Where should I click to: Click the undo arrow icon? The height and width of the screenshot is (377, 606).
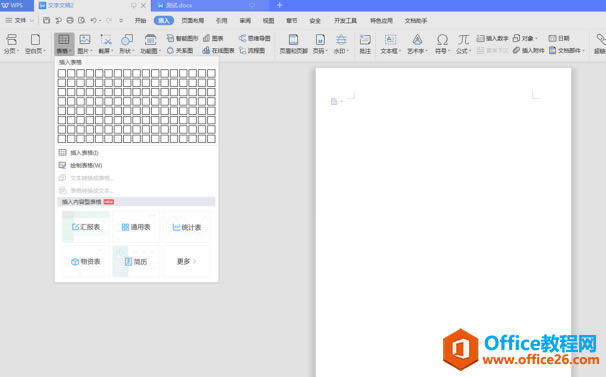click(x=93, y=20)
